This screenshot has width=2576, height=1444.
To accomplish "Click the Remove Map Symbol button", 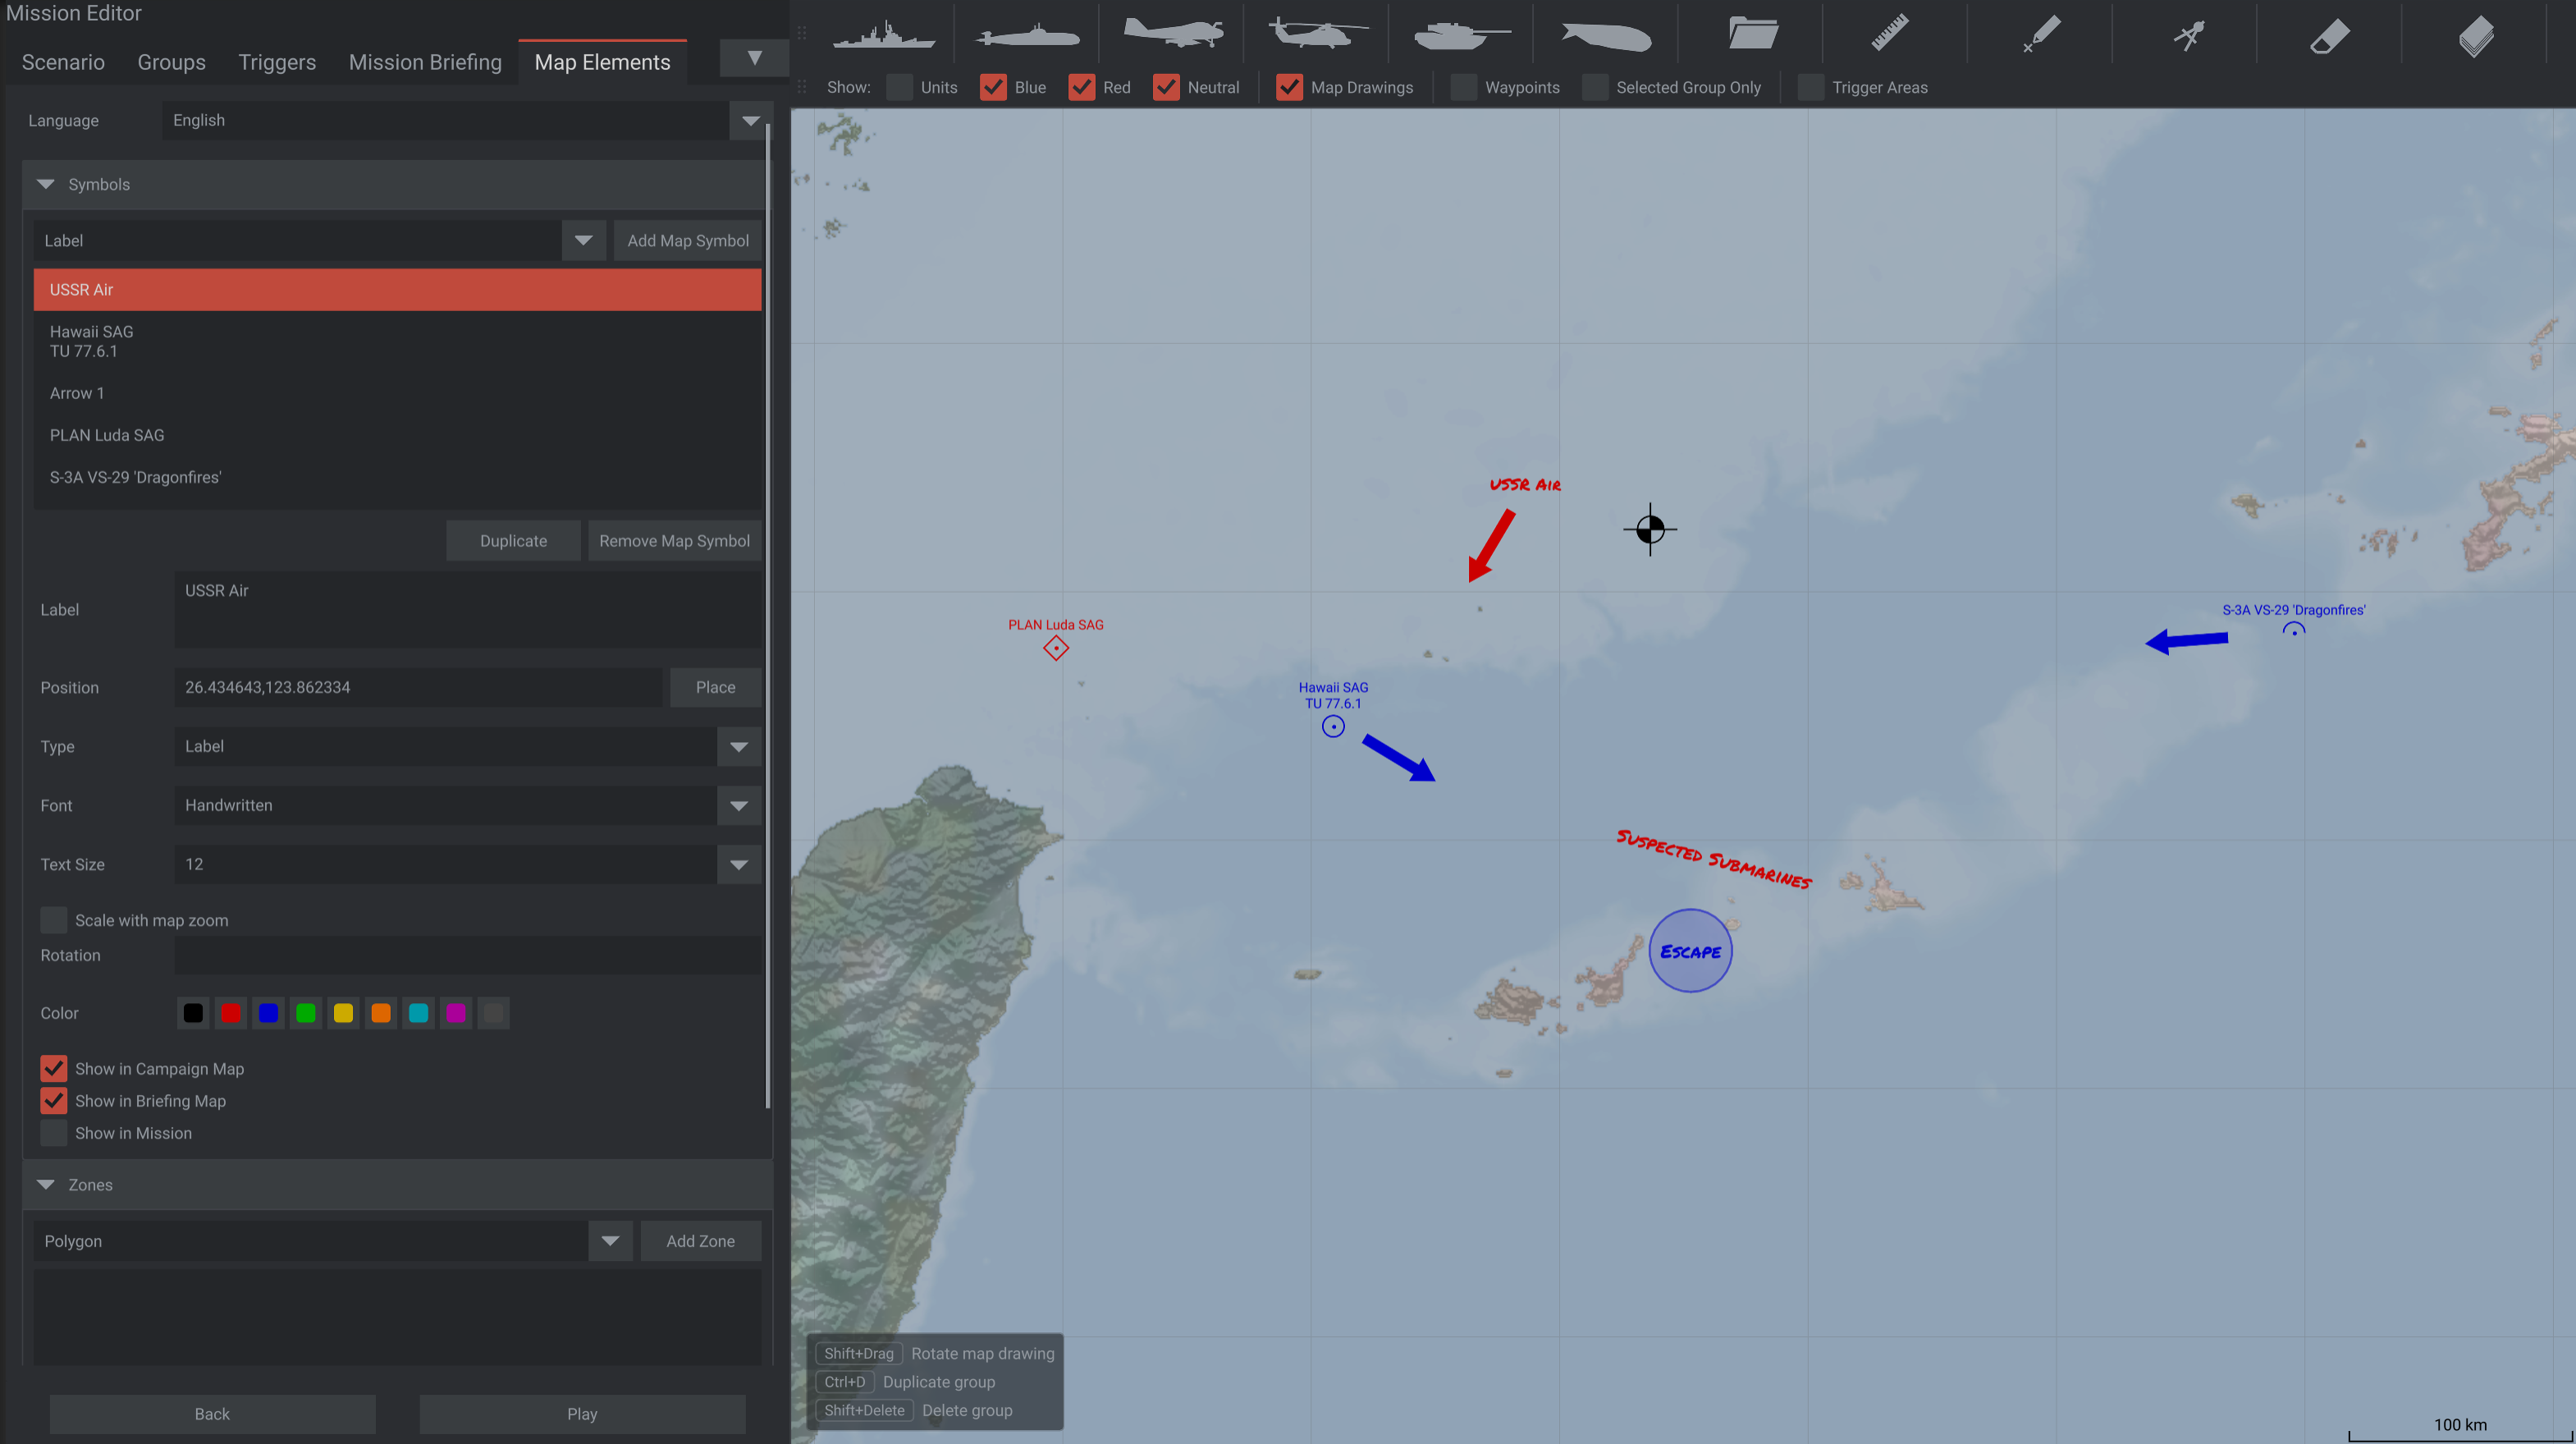I will point(674,541).
